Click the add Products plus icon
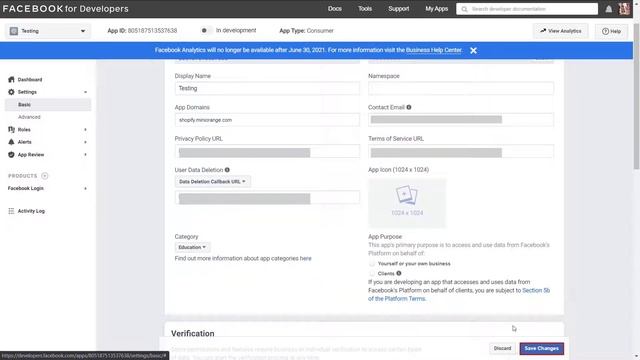This screenshot has height=360, width=640. pyautogui.click(x=44, y=176)
